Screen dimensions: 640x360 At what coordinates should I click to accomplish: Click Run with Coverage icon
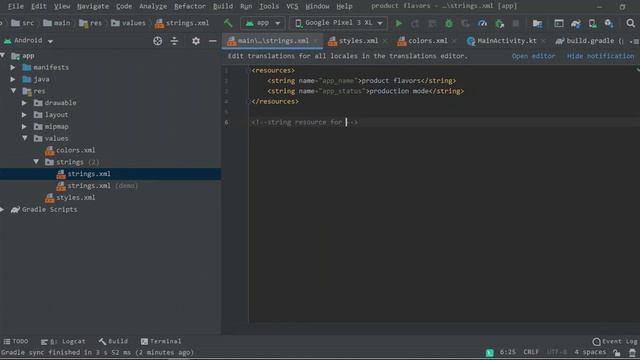pos(465,24)
